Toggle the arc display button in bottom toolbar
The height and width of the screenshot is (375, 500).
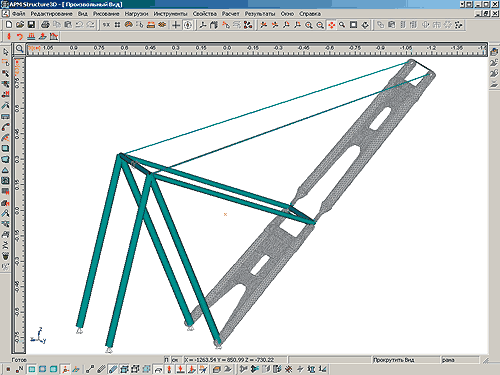[158, 369]
